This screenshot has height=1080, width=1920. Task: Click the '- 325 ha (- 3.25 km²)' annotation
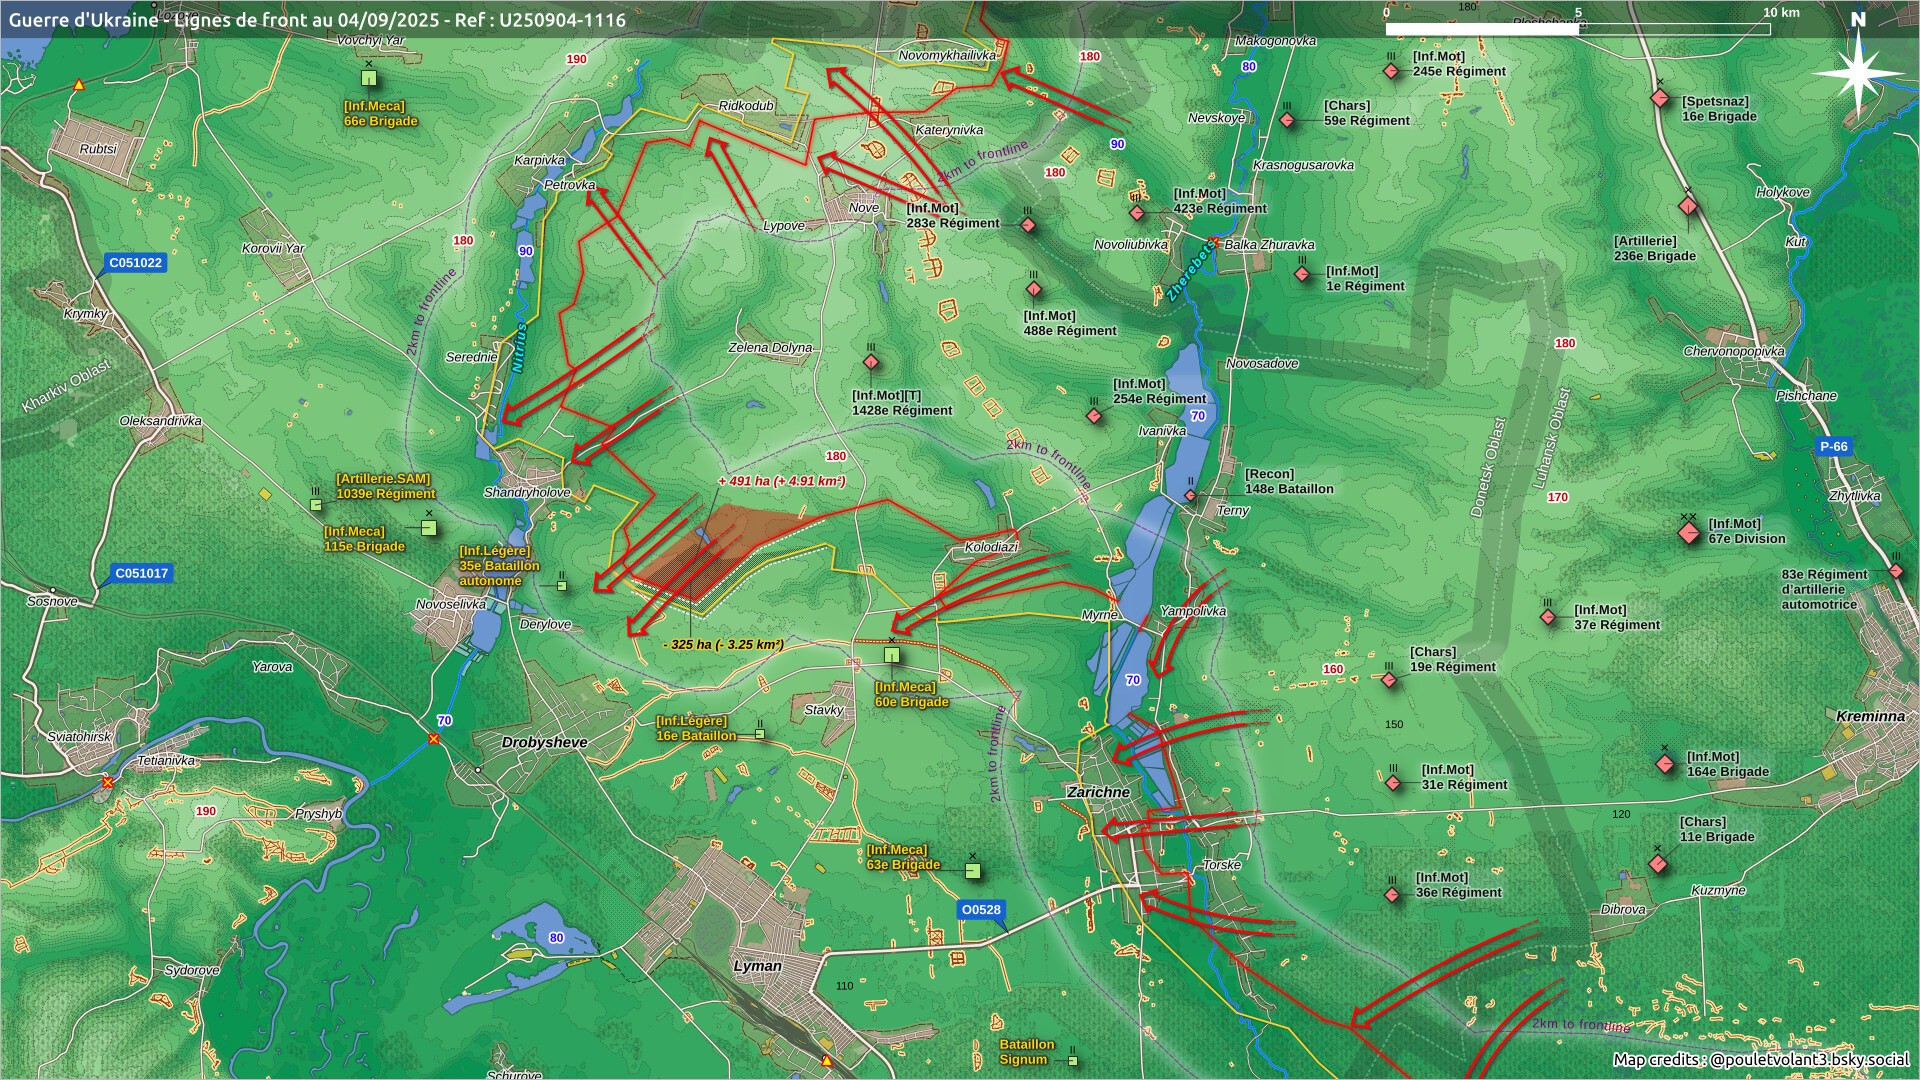[x=723, y=644]
